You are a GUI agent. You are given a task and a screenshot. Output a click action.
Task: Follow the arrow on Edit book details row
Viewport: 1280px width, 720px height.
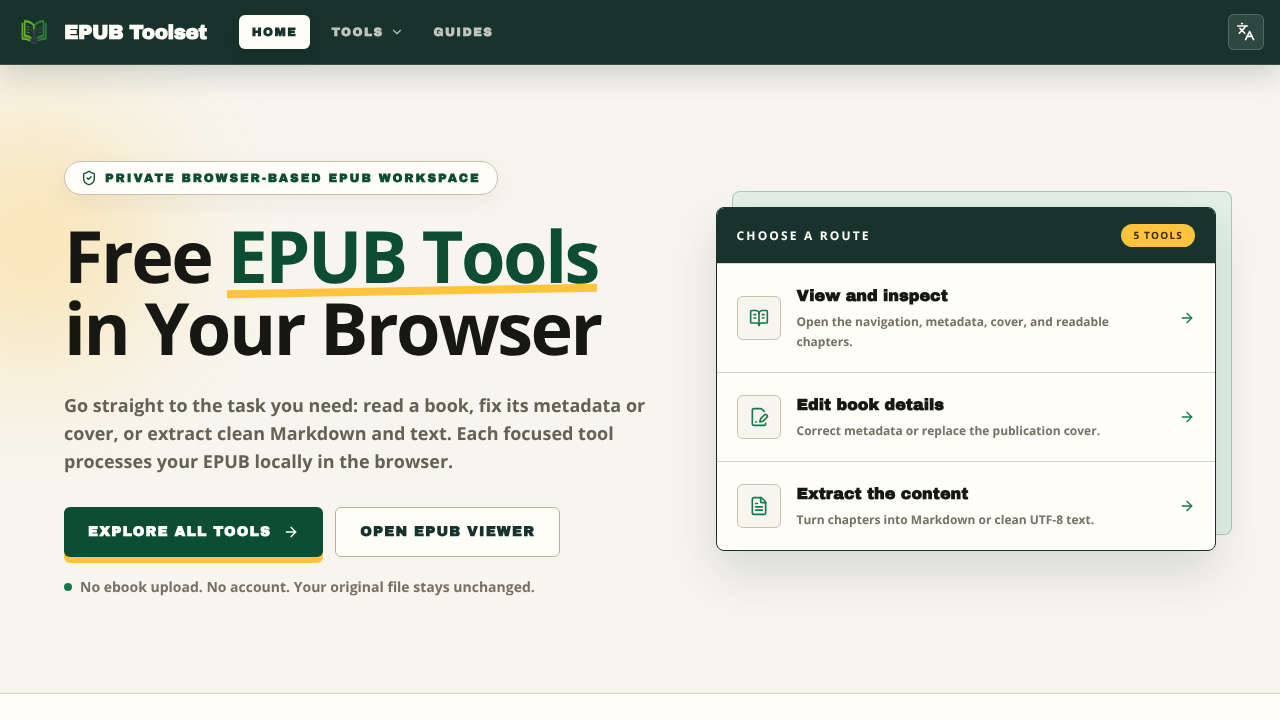1187,417
